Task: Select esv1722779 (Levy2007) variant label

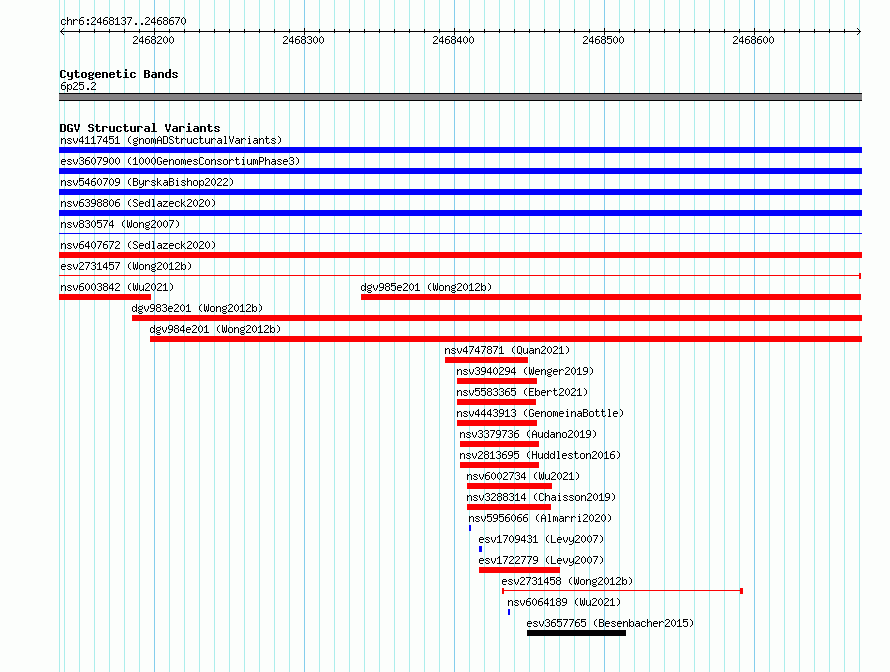Action: pyautogui.click(x=541, y=560)
